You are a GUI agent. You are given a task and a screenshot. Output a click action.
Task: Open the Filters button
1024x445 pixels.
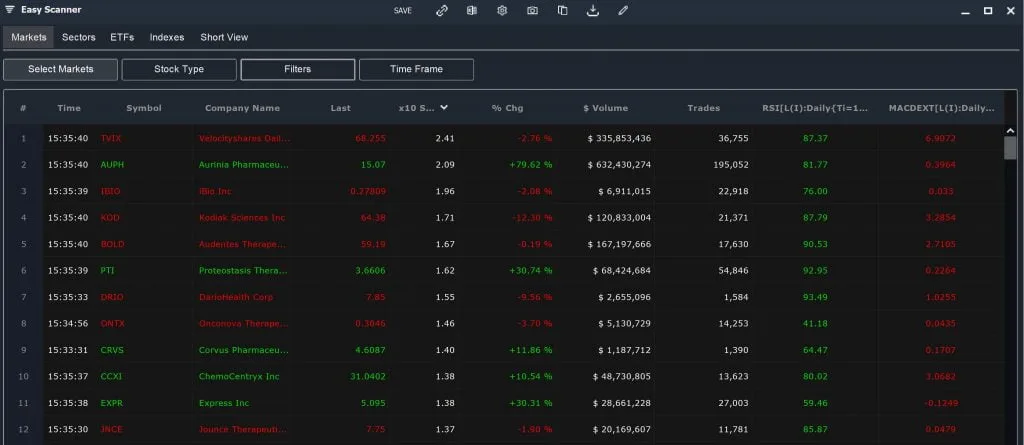[x=298, y=69]
